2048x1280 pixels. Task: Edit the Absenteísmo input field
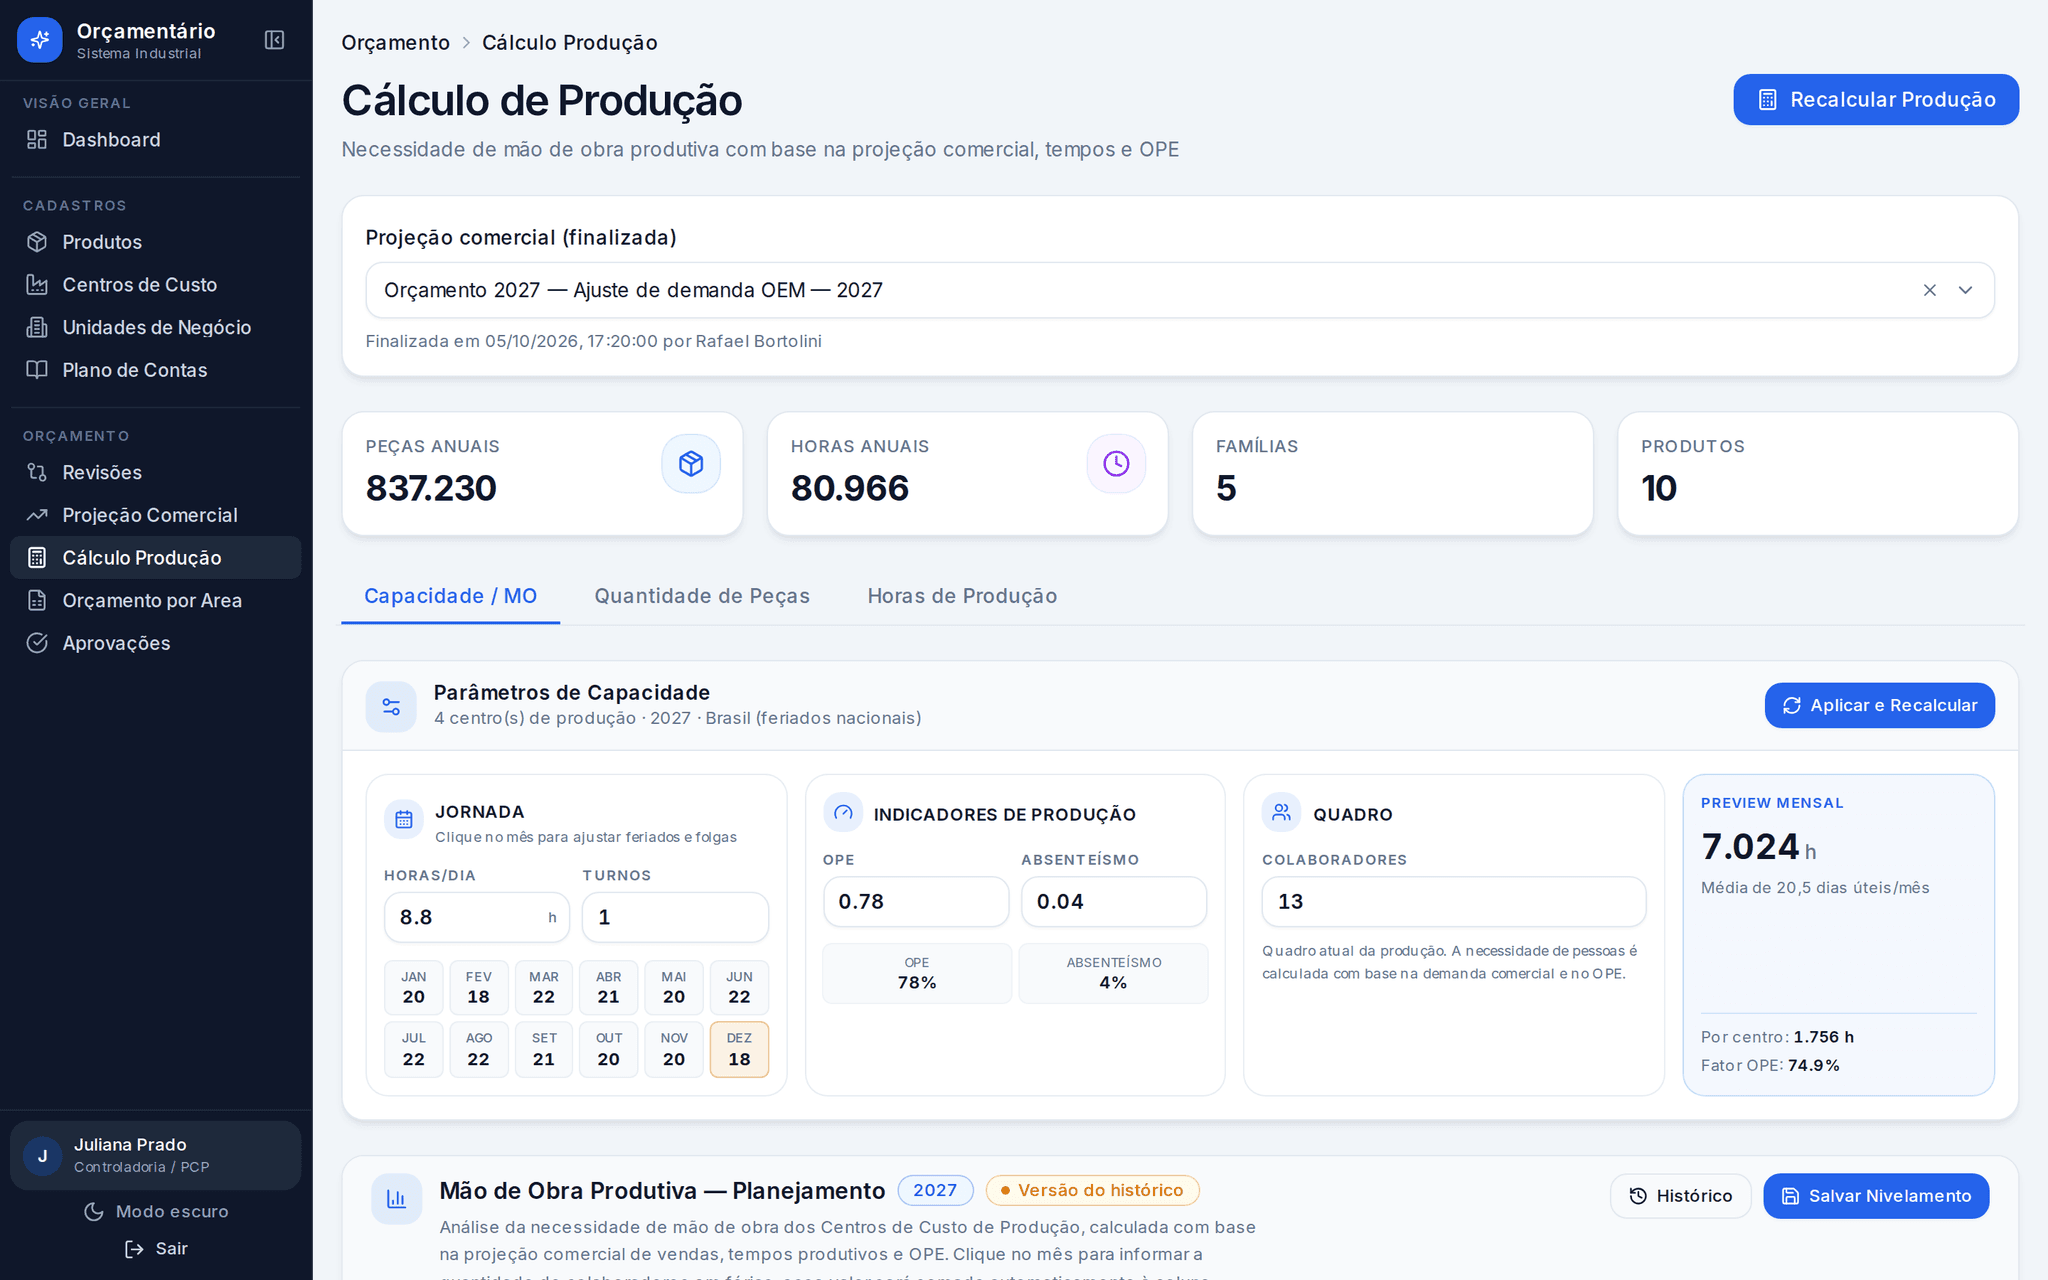tap(1114, 902)
